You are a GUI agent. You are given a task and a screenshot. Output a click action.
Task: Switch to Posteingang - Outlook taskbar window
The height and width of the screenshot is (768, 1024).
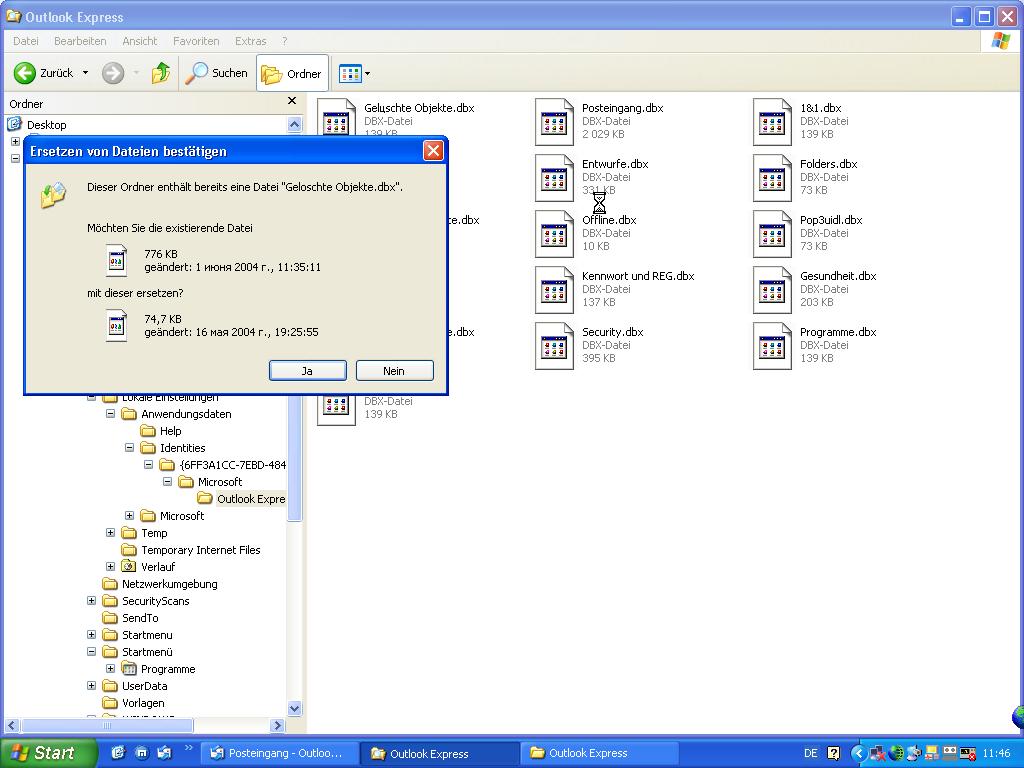(x=280, y=754)
